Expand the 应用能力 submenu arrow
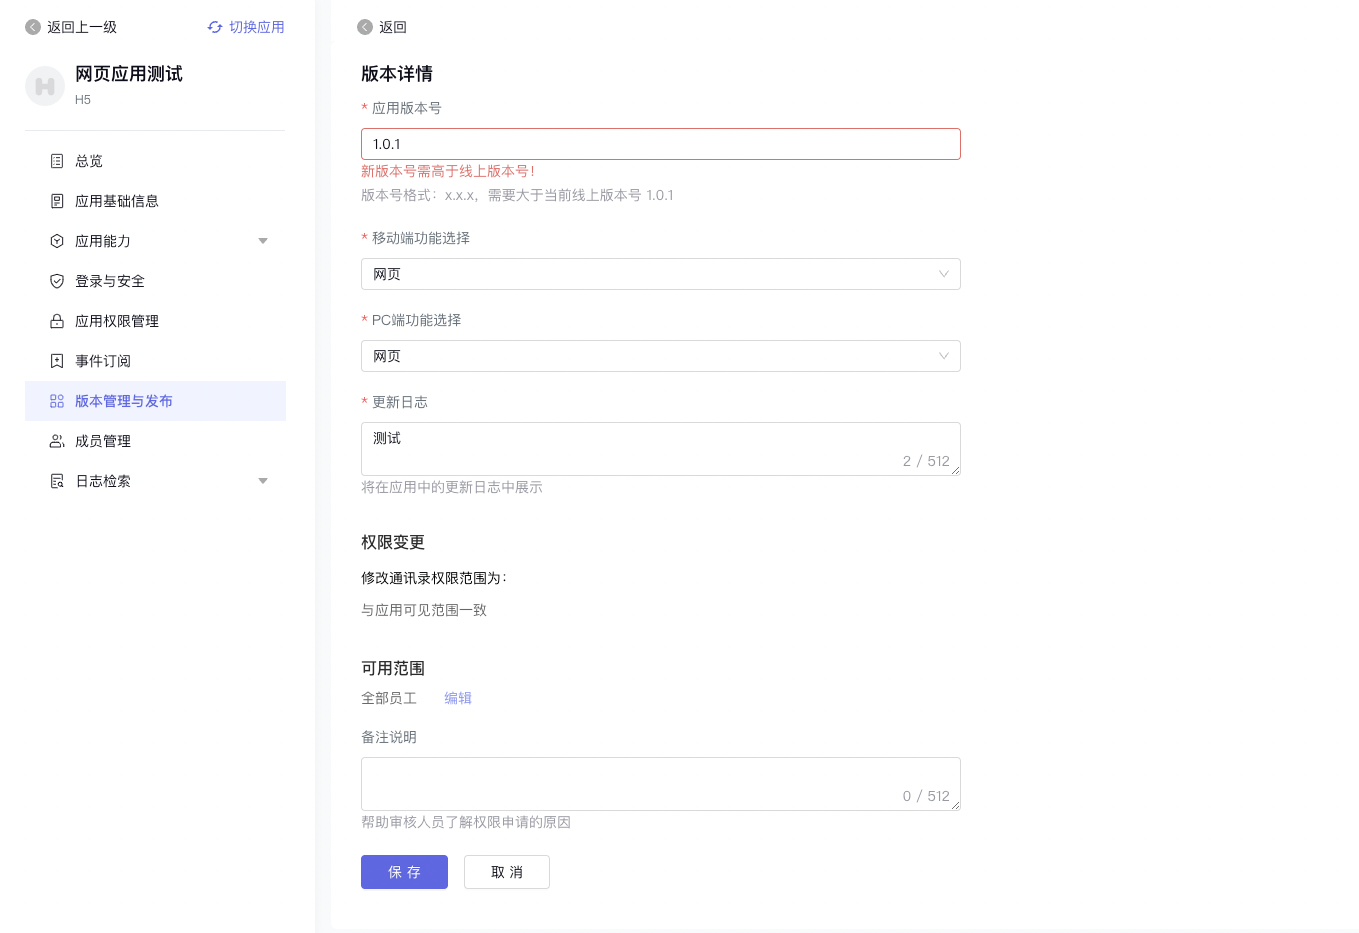The image size is (1359, 933). click(x=263, y=241)
